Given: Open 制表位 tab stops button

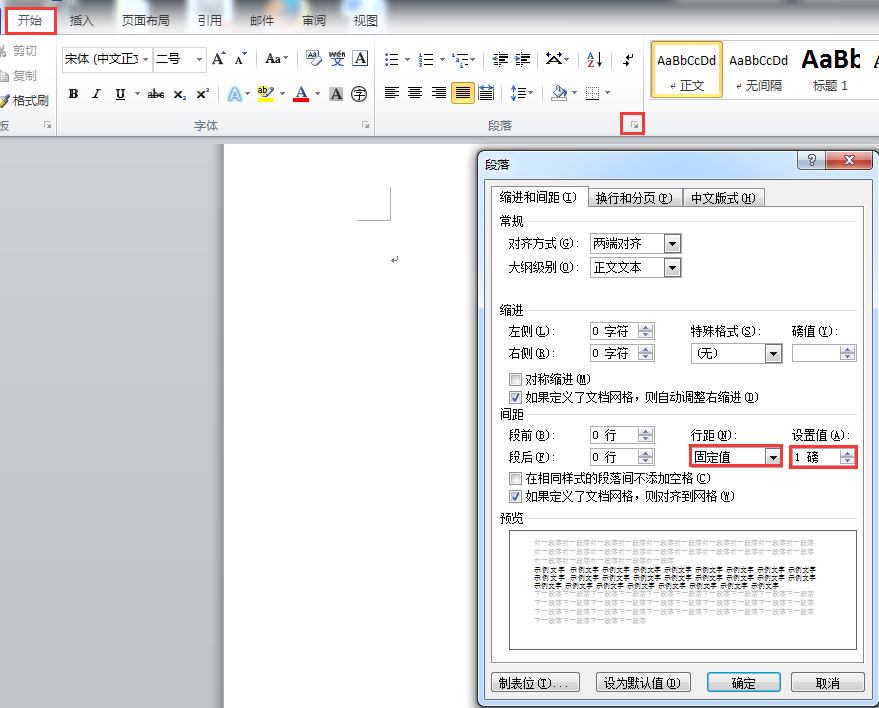Looking at the screenshot, I should pos(535,683).
